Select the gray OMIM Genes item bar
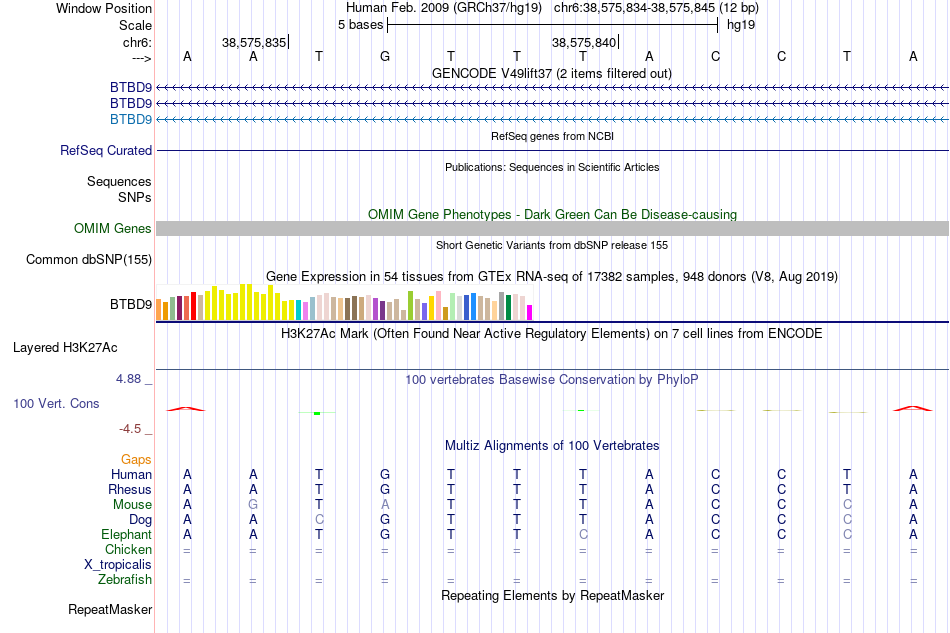This screenshot has width=950, height=633. point(552,228)
